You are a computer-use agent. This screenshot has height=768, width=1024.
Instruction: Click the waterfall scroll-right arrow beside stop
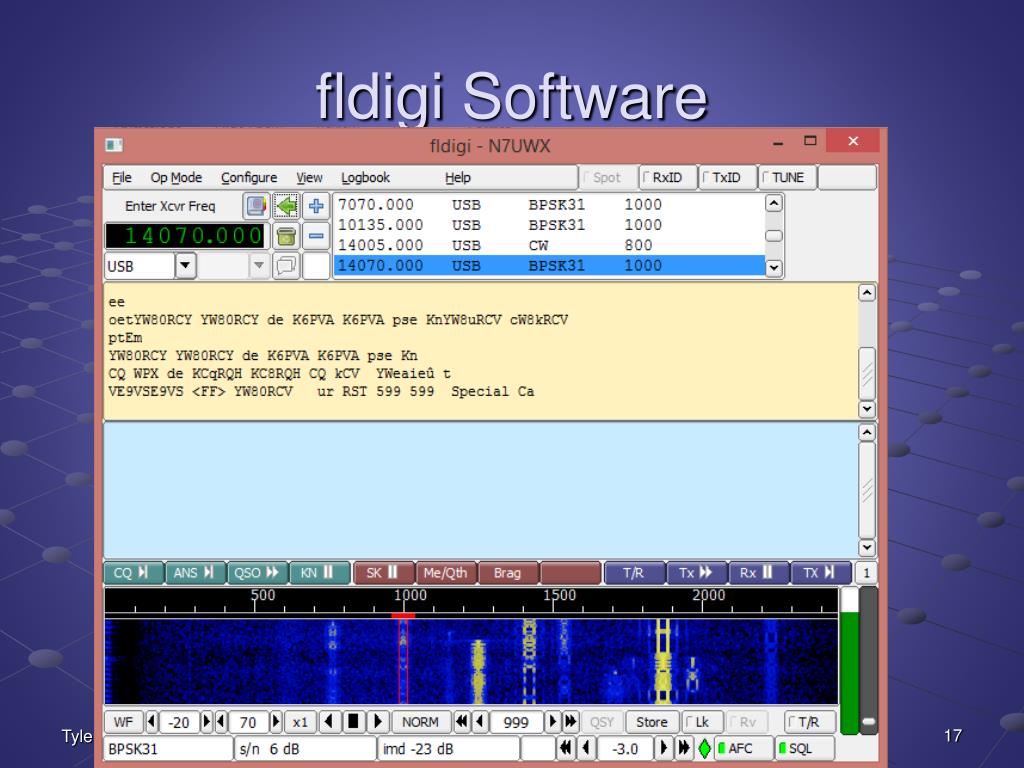tap(377, 722)
